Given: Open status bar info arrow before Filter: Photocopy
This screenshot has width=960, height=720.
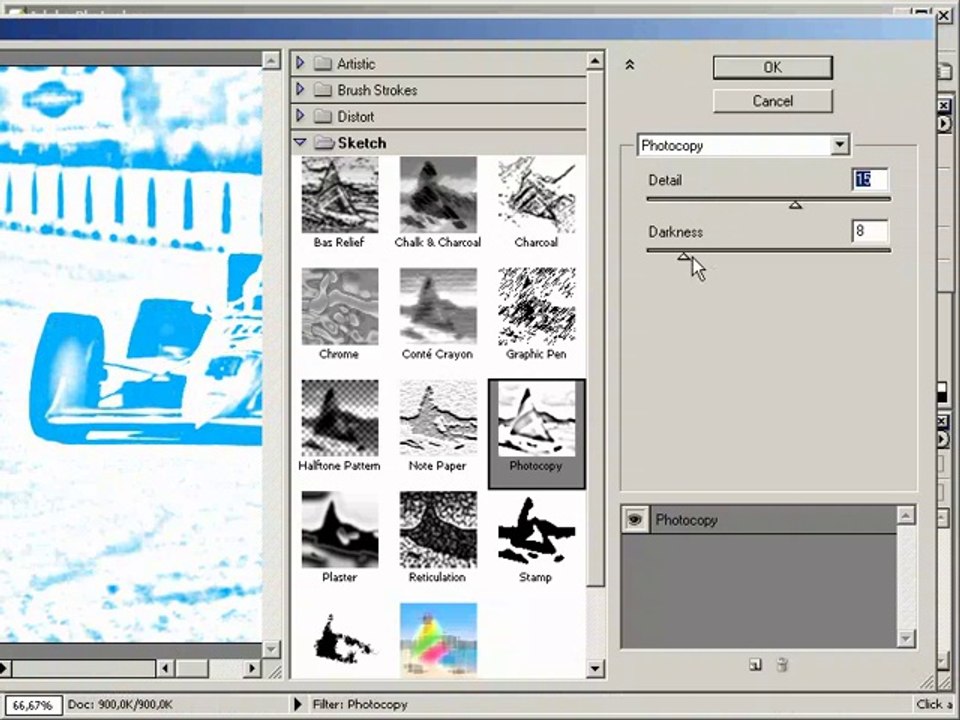Looking at the screenshot, I should (x=298, y=704).
